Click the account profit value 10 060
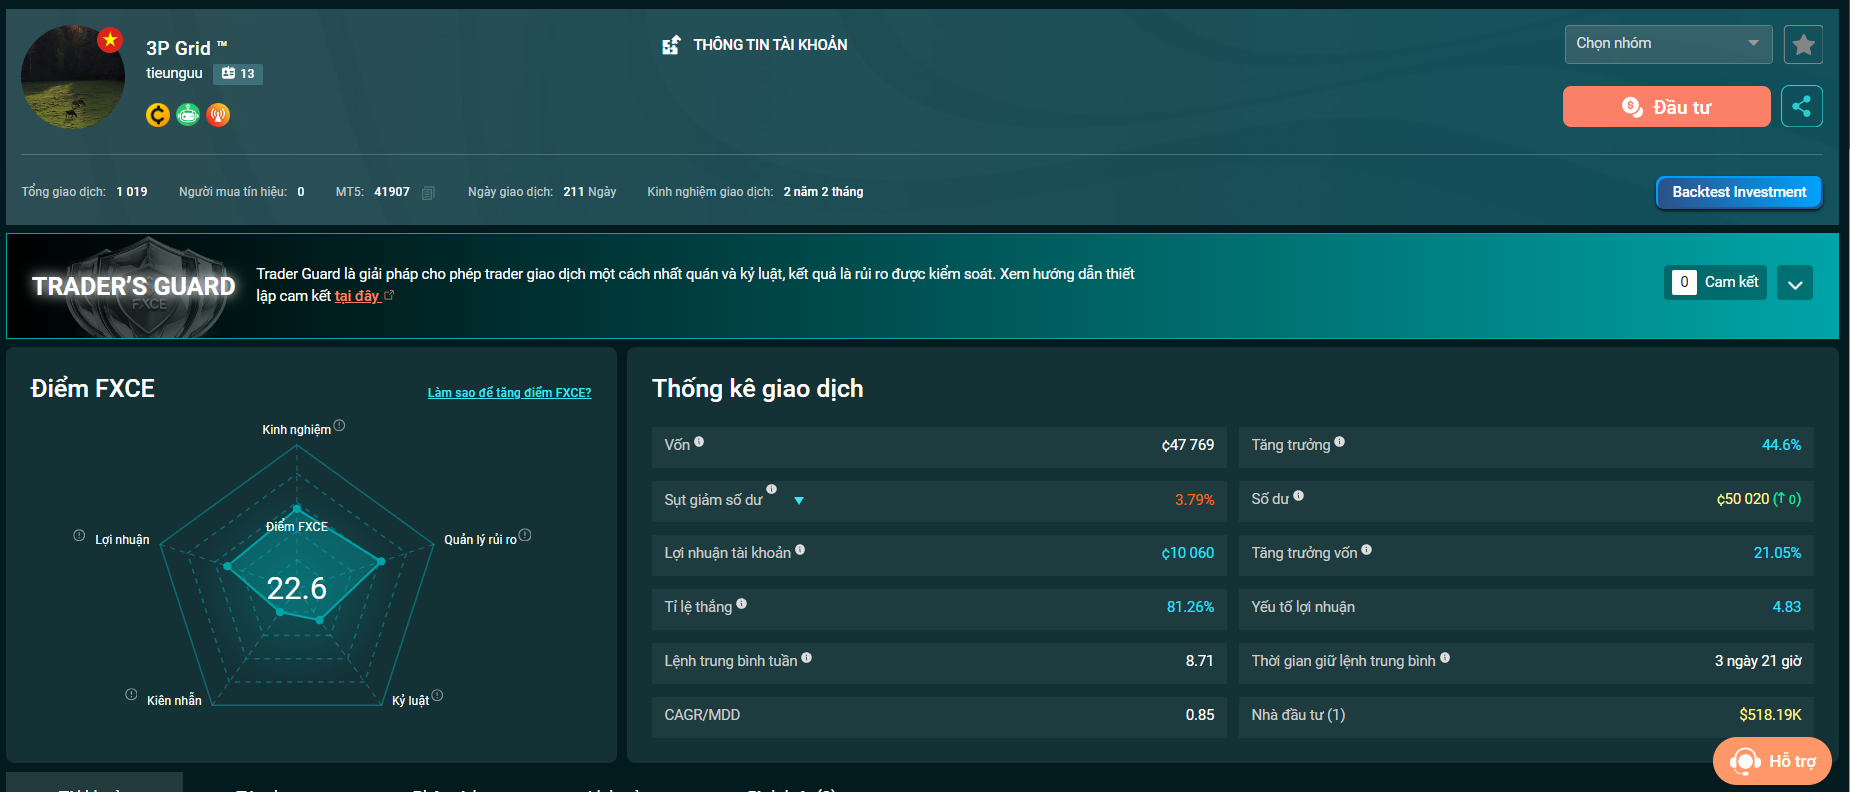 (x=1188, y=553)
